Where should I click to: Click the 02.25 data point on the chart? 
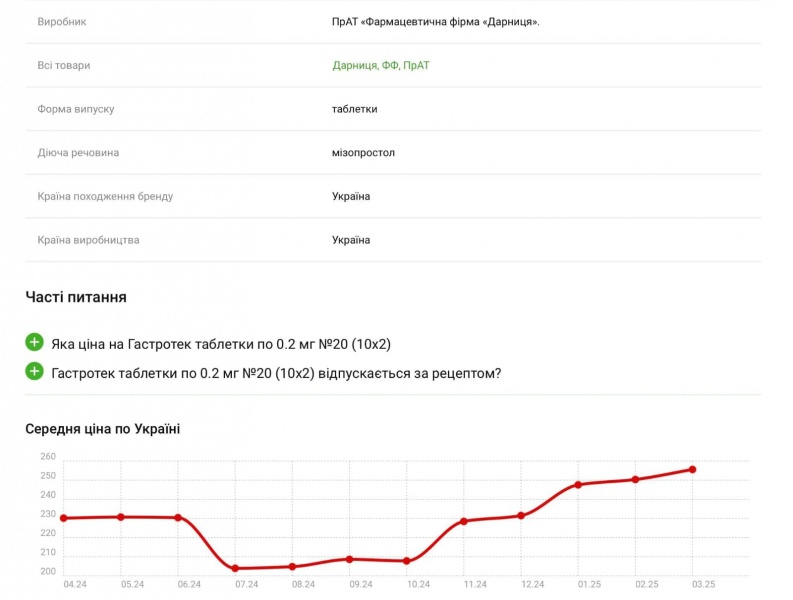point(635,479)
